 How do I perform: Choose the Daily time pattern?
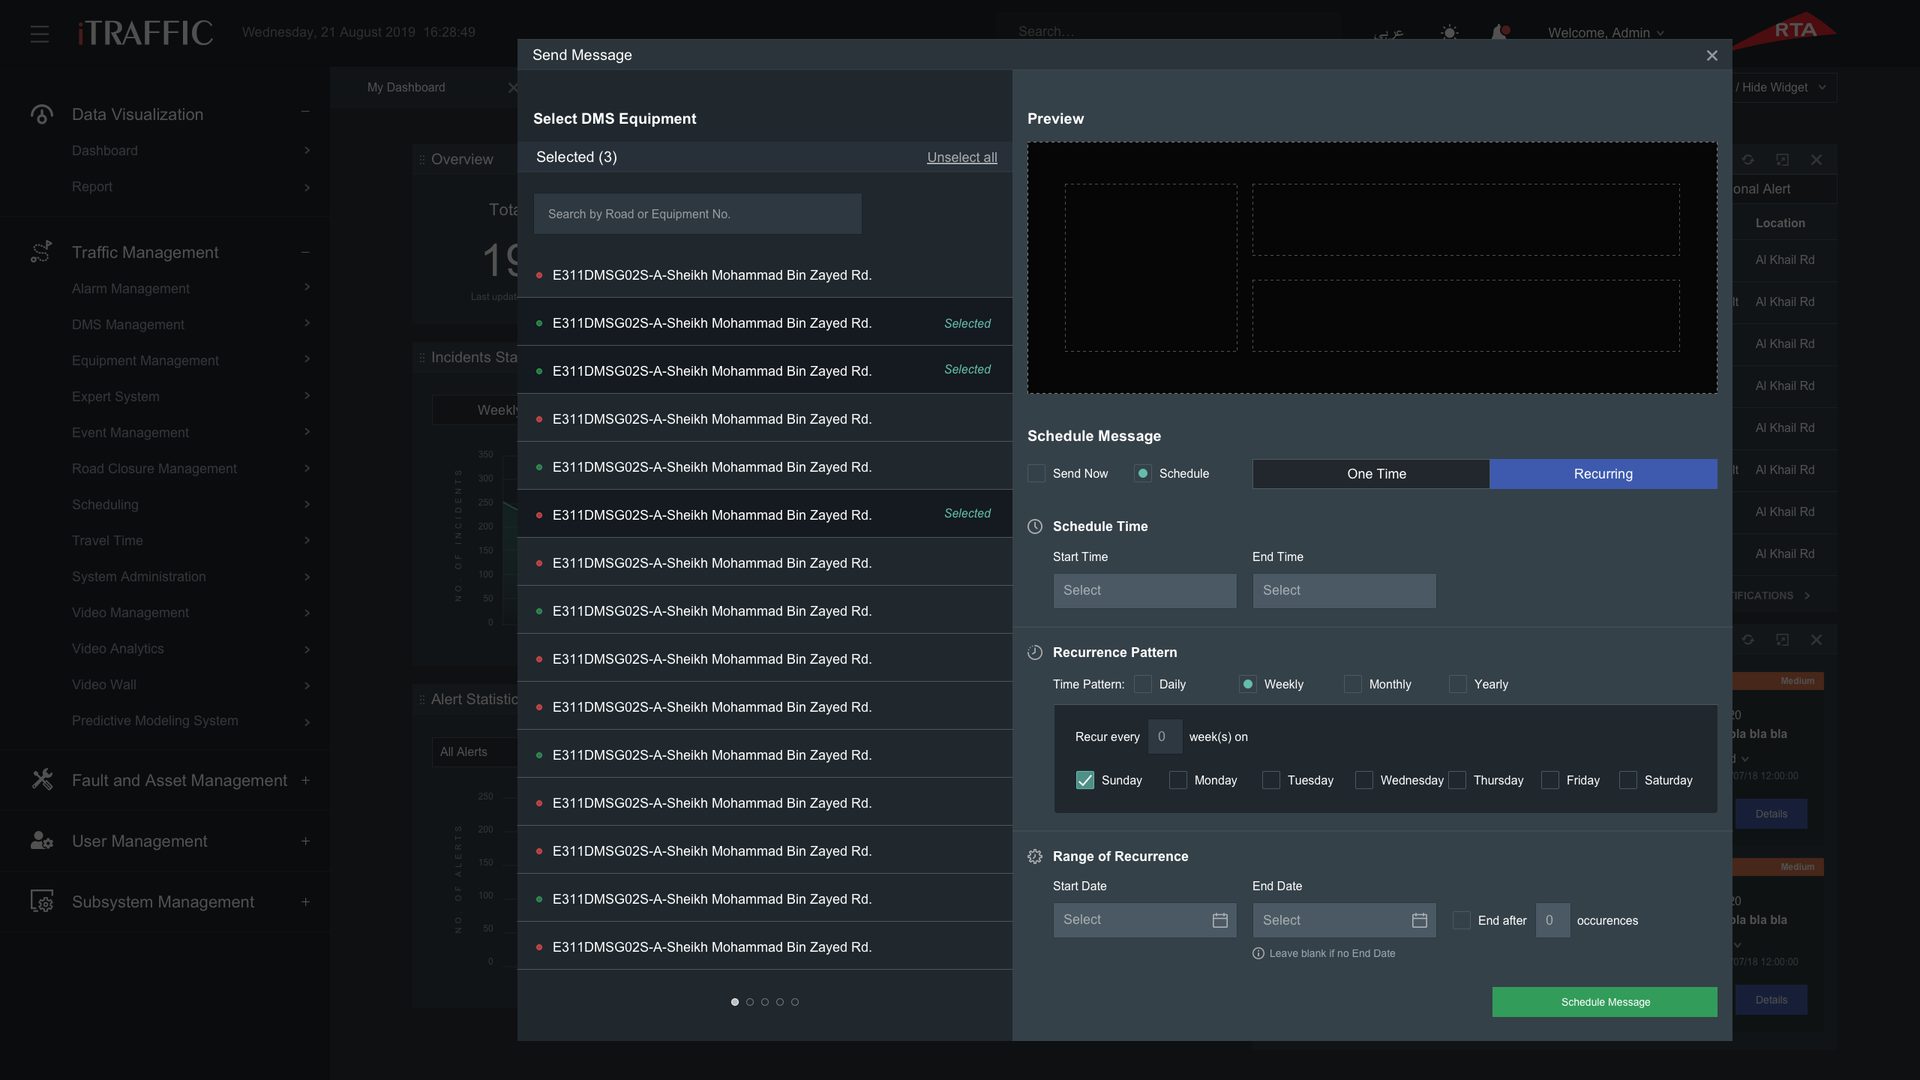click(x=1143, y=684)
